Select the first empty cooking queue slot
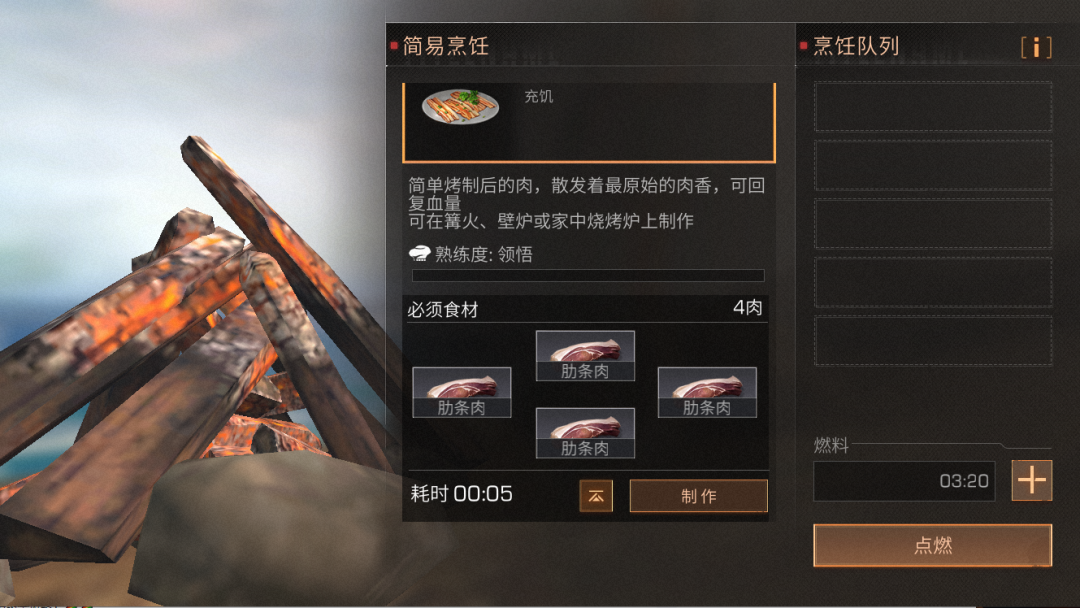 [933, 106]
